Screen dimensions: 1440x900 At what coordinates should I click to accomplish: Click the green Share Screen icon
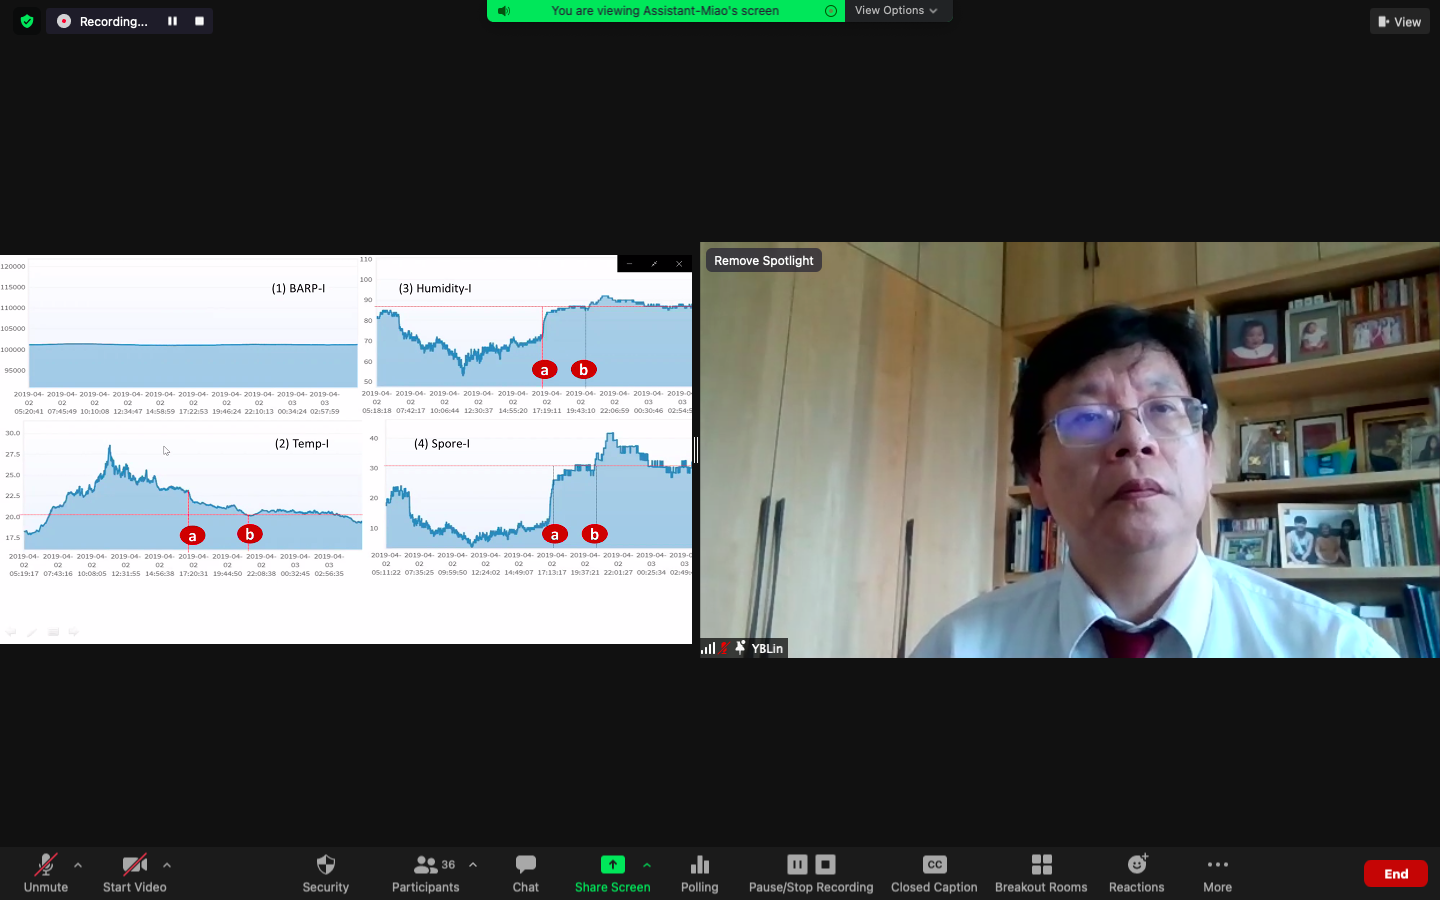pos(612,865)
